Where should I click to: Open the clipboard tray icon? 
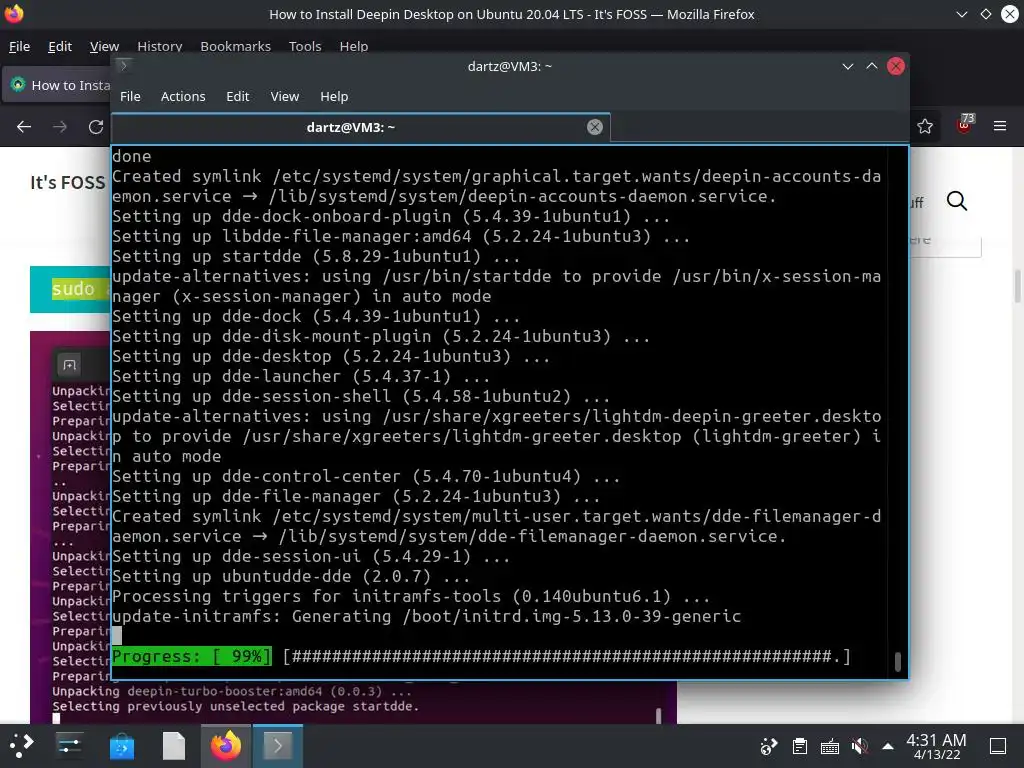(x=799, y=746)
